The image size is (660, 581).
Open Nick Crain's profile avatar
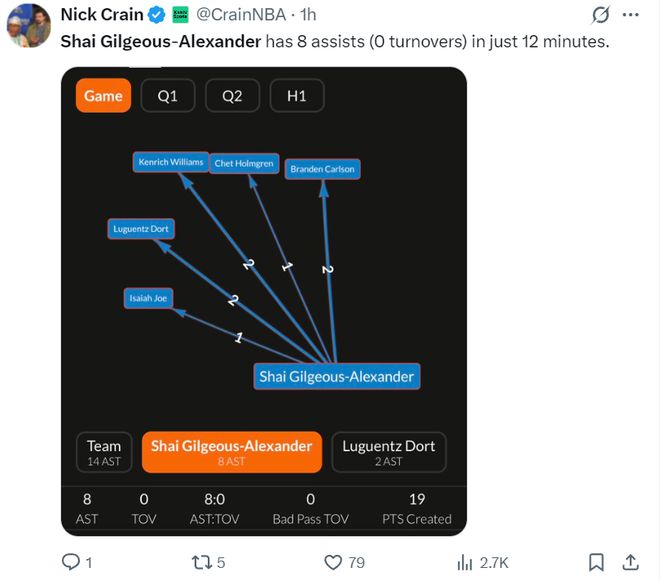click(27, 25)
